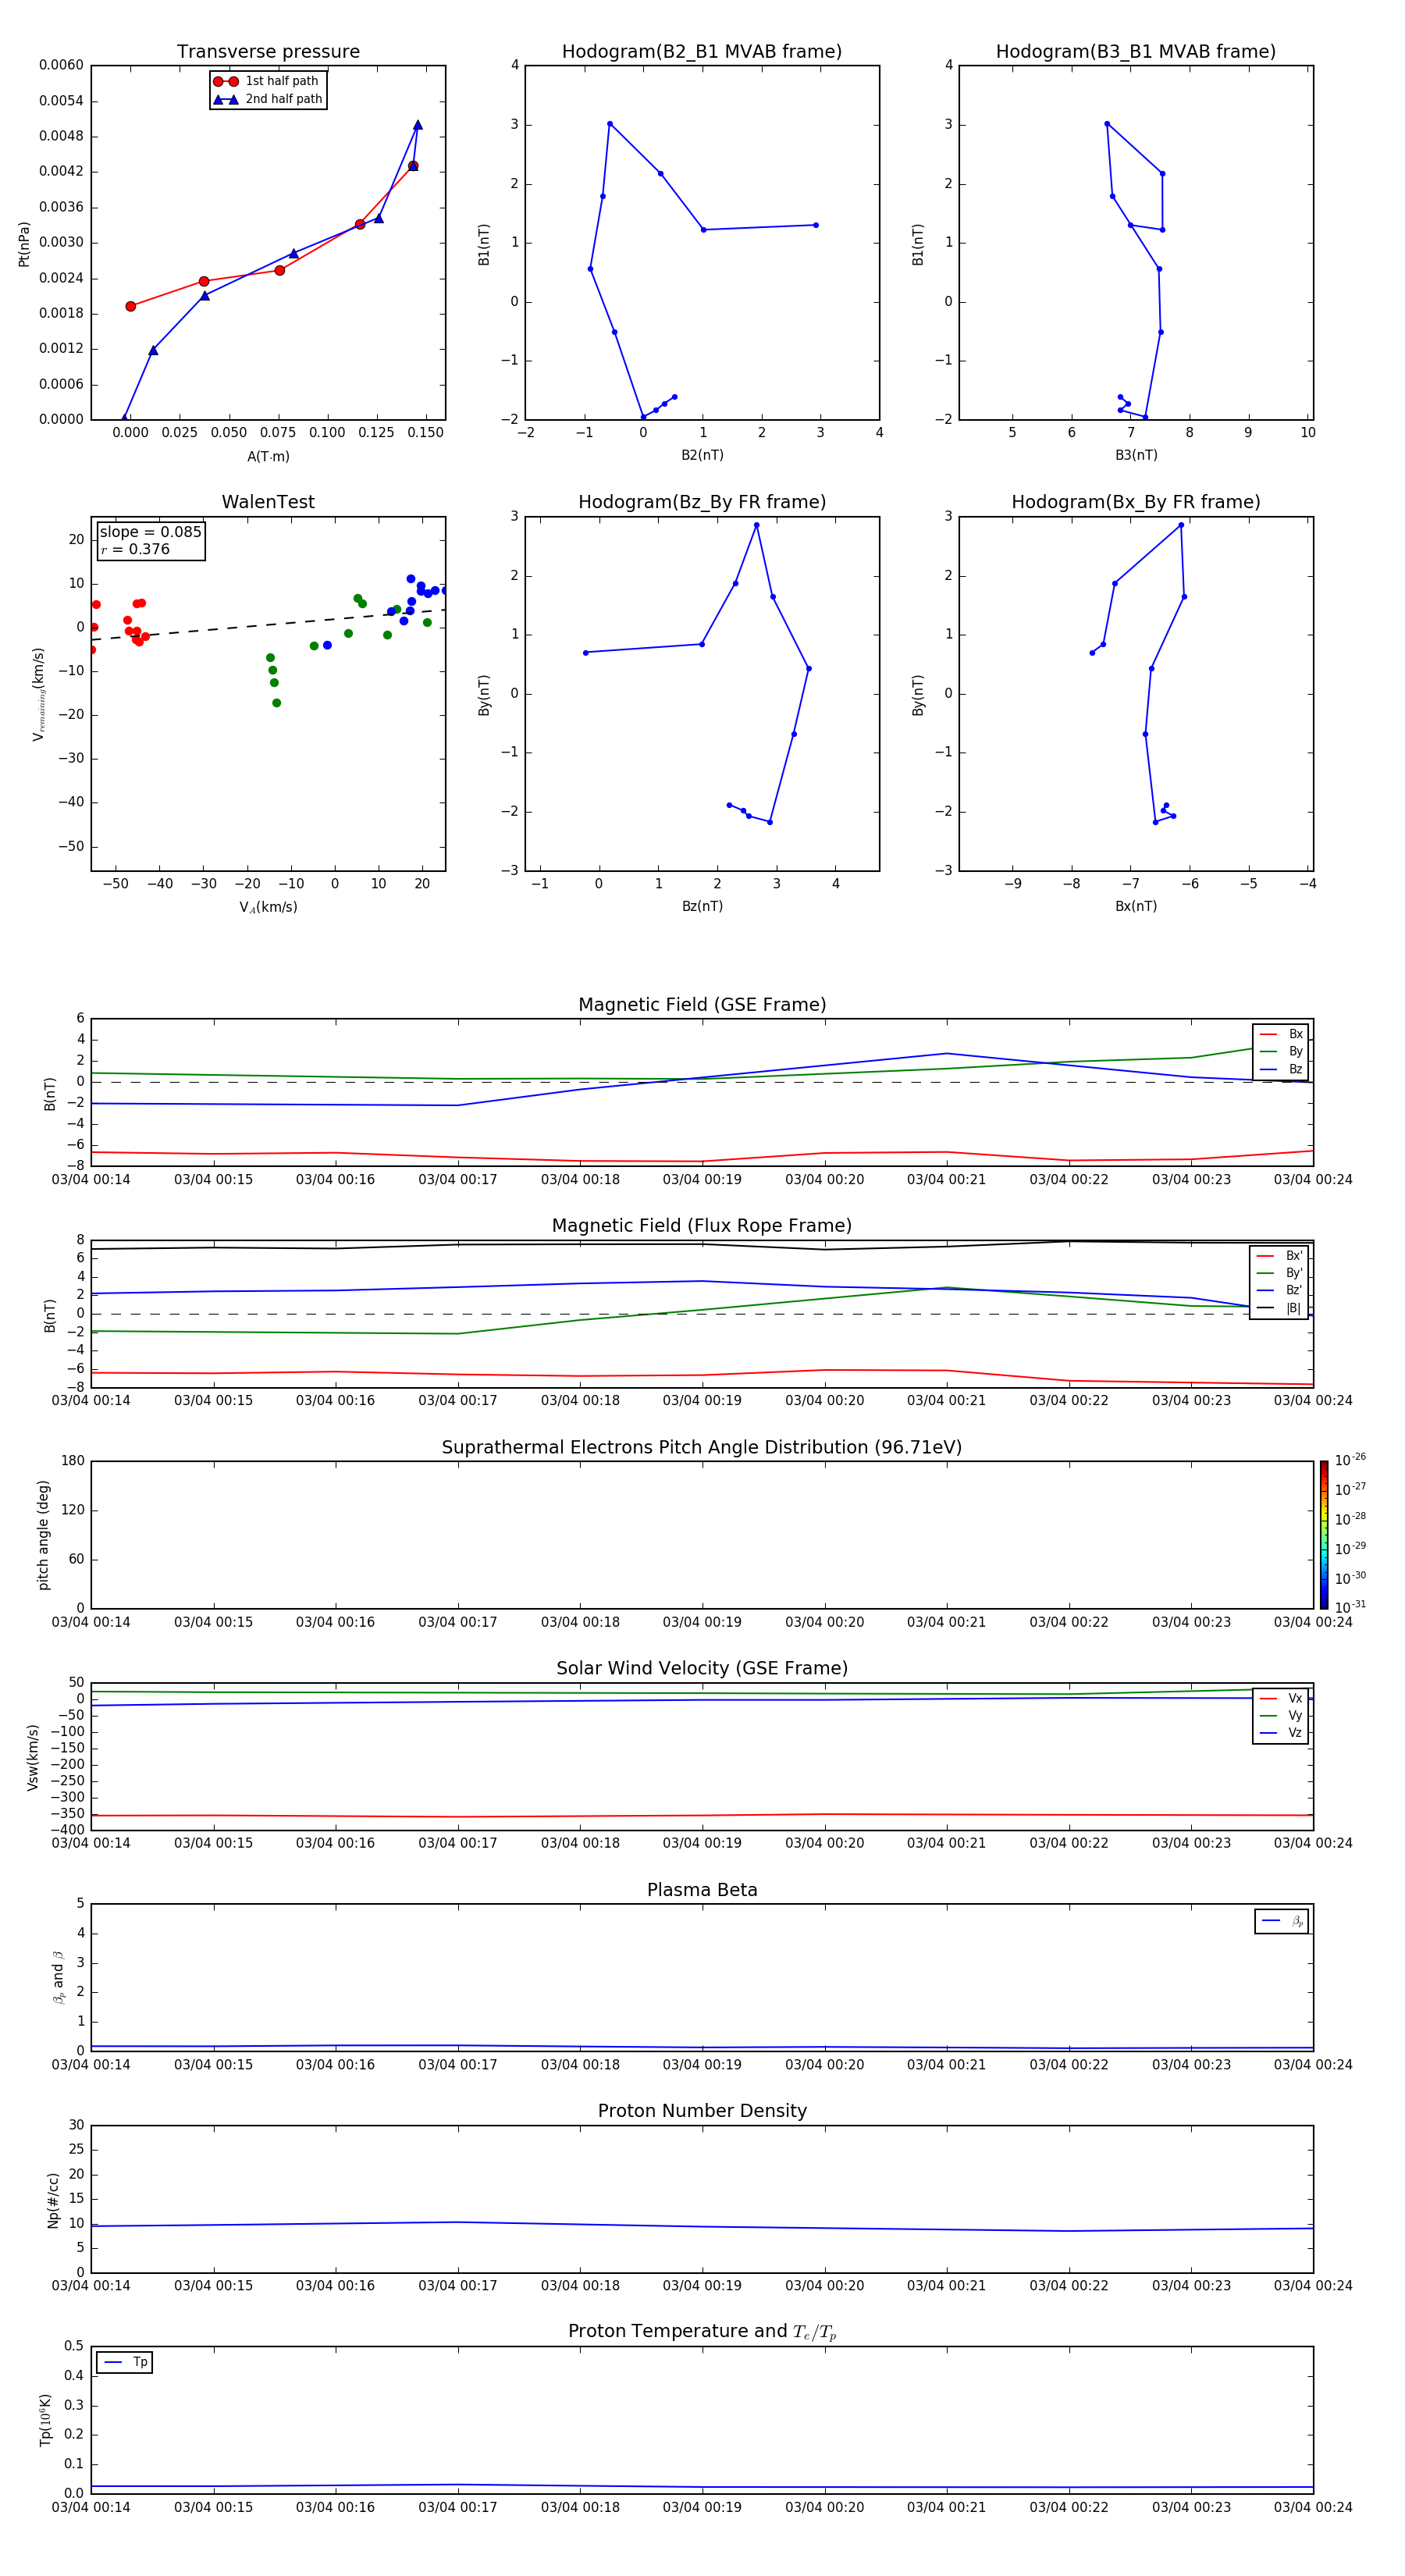Click the 'Bx(nT)' x-axis label
Viewport: 1405px width, 2576px height.
coord(1136,906)
